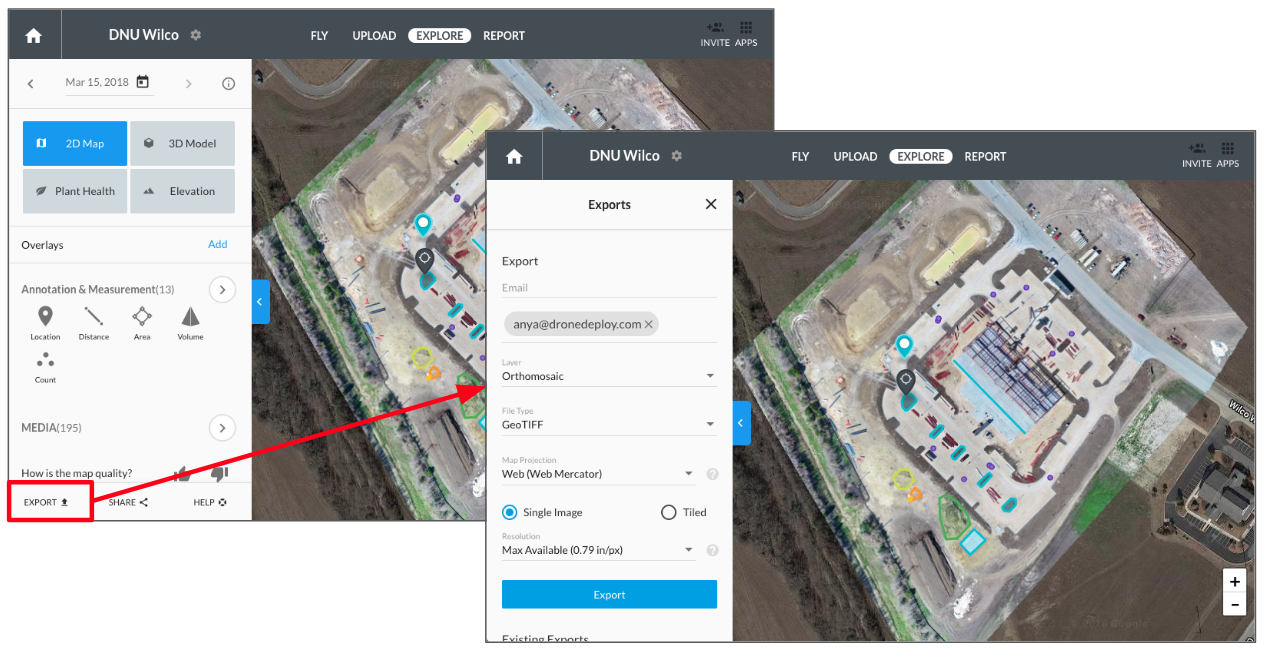Go to the previous map date arrow

(31, 83)
